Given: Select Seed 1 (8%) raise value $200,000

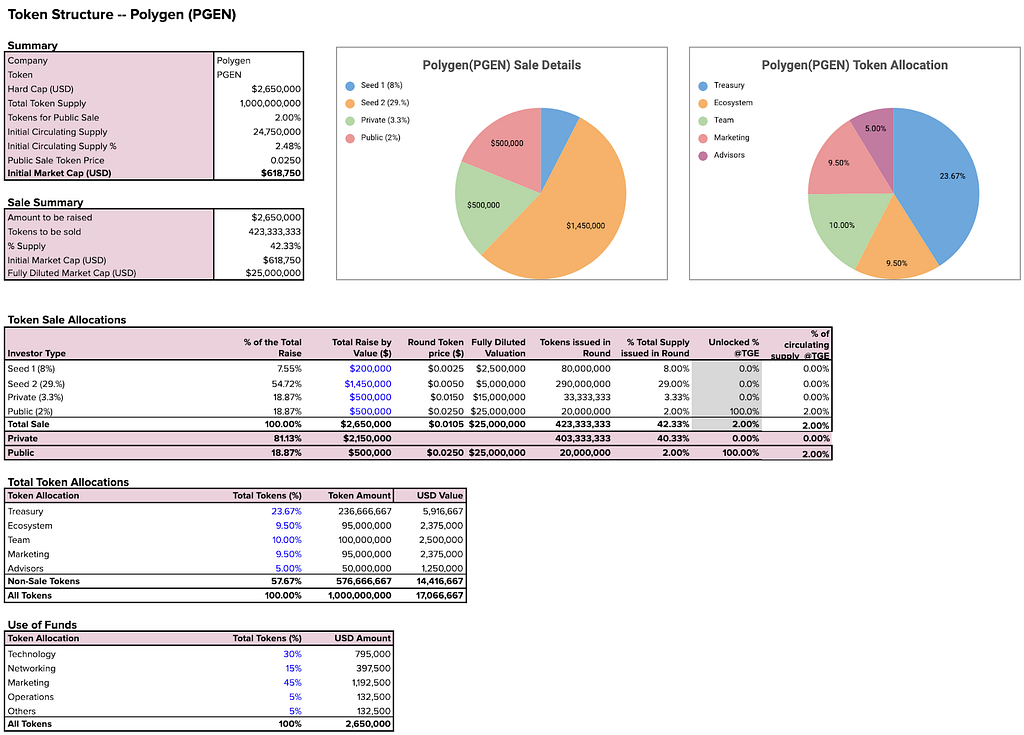Looking at the screenshot, I should pos(370,368).
